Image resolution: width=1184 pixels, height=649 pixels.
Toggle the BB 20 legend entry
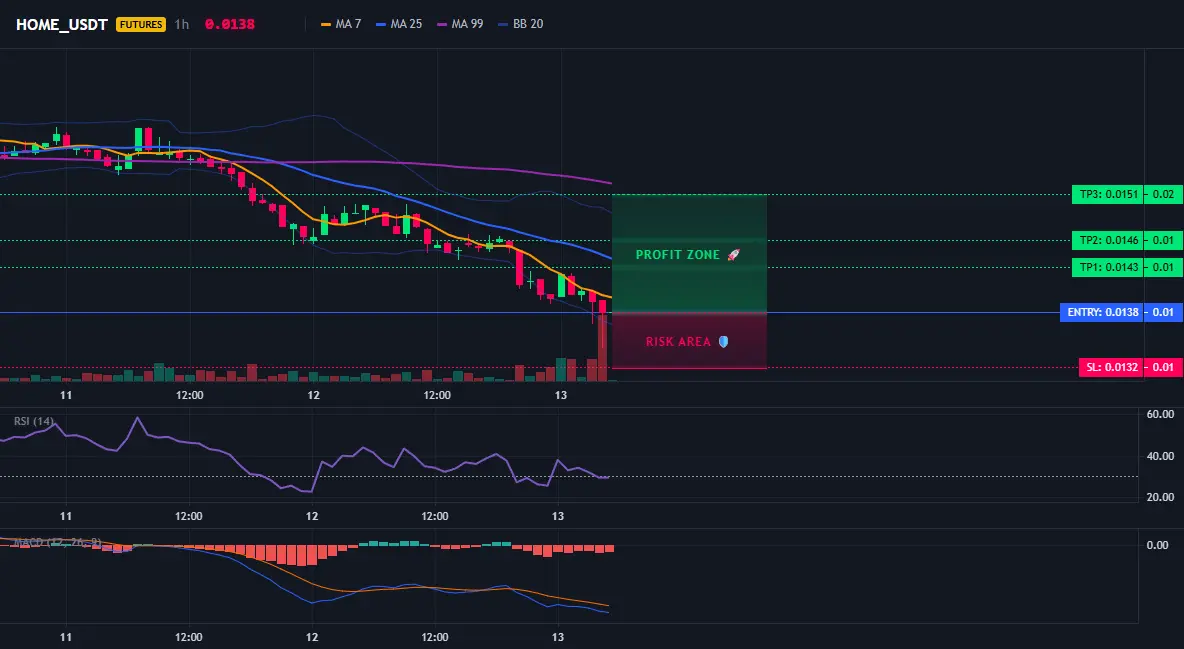tap(521, 24)
